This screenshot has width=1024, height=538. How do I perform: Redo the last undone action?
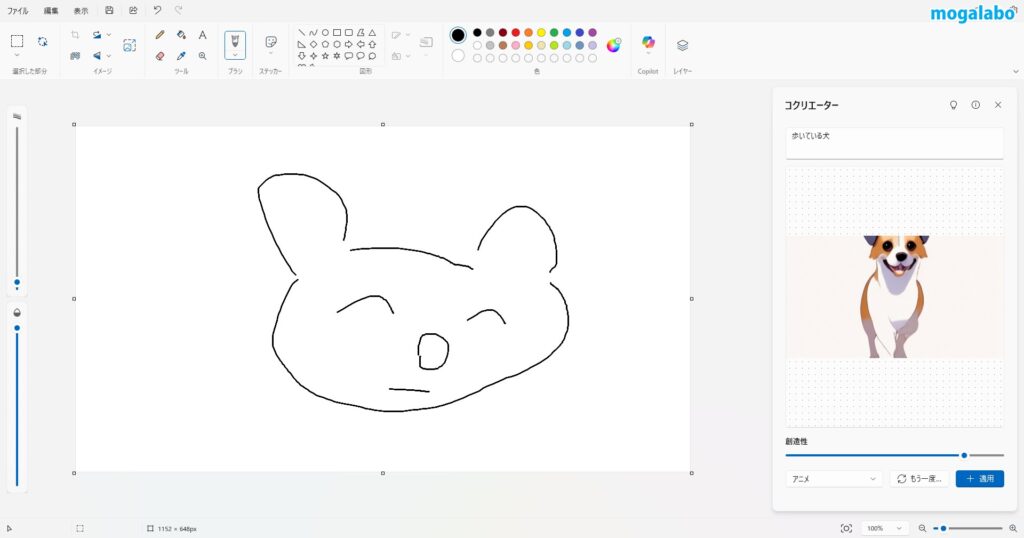178,10
